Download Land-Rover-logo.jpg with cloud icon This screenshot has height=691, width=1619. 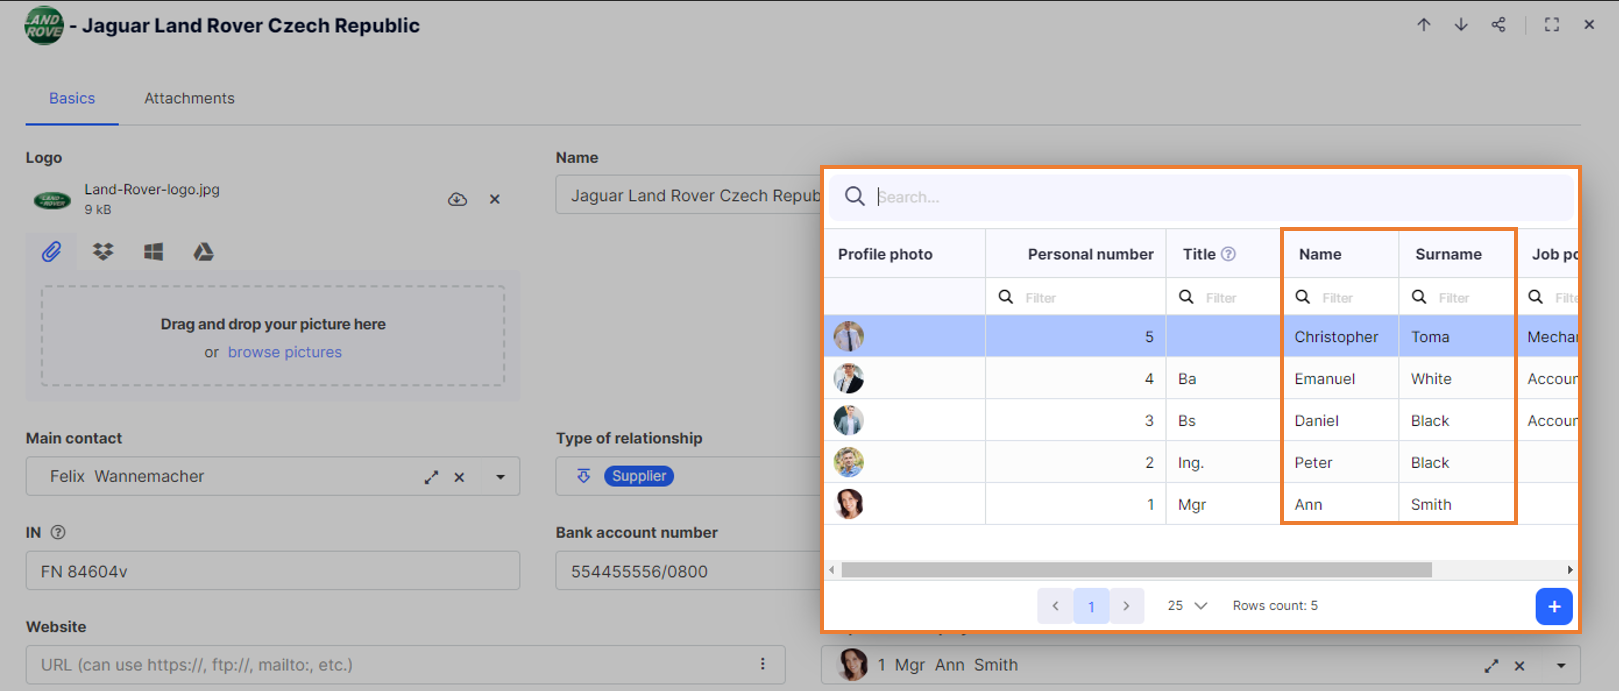pyautogui.click(x=457, y=199)
